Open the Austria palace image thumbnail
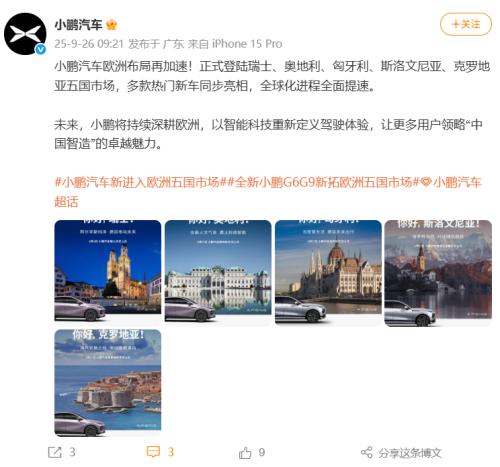Viewport: 500px width, 467px height. (218, 272)
